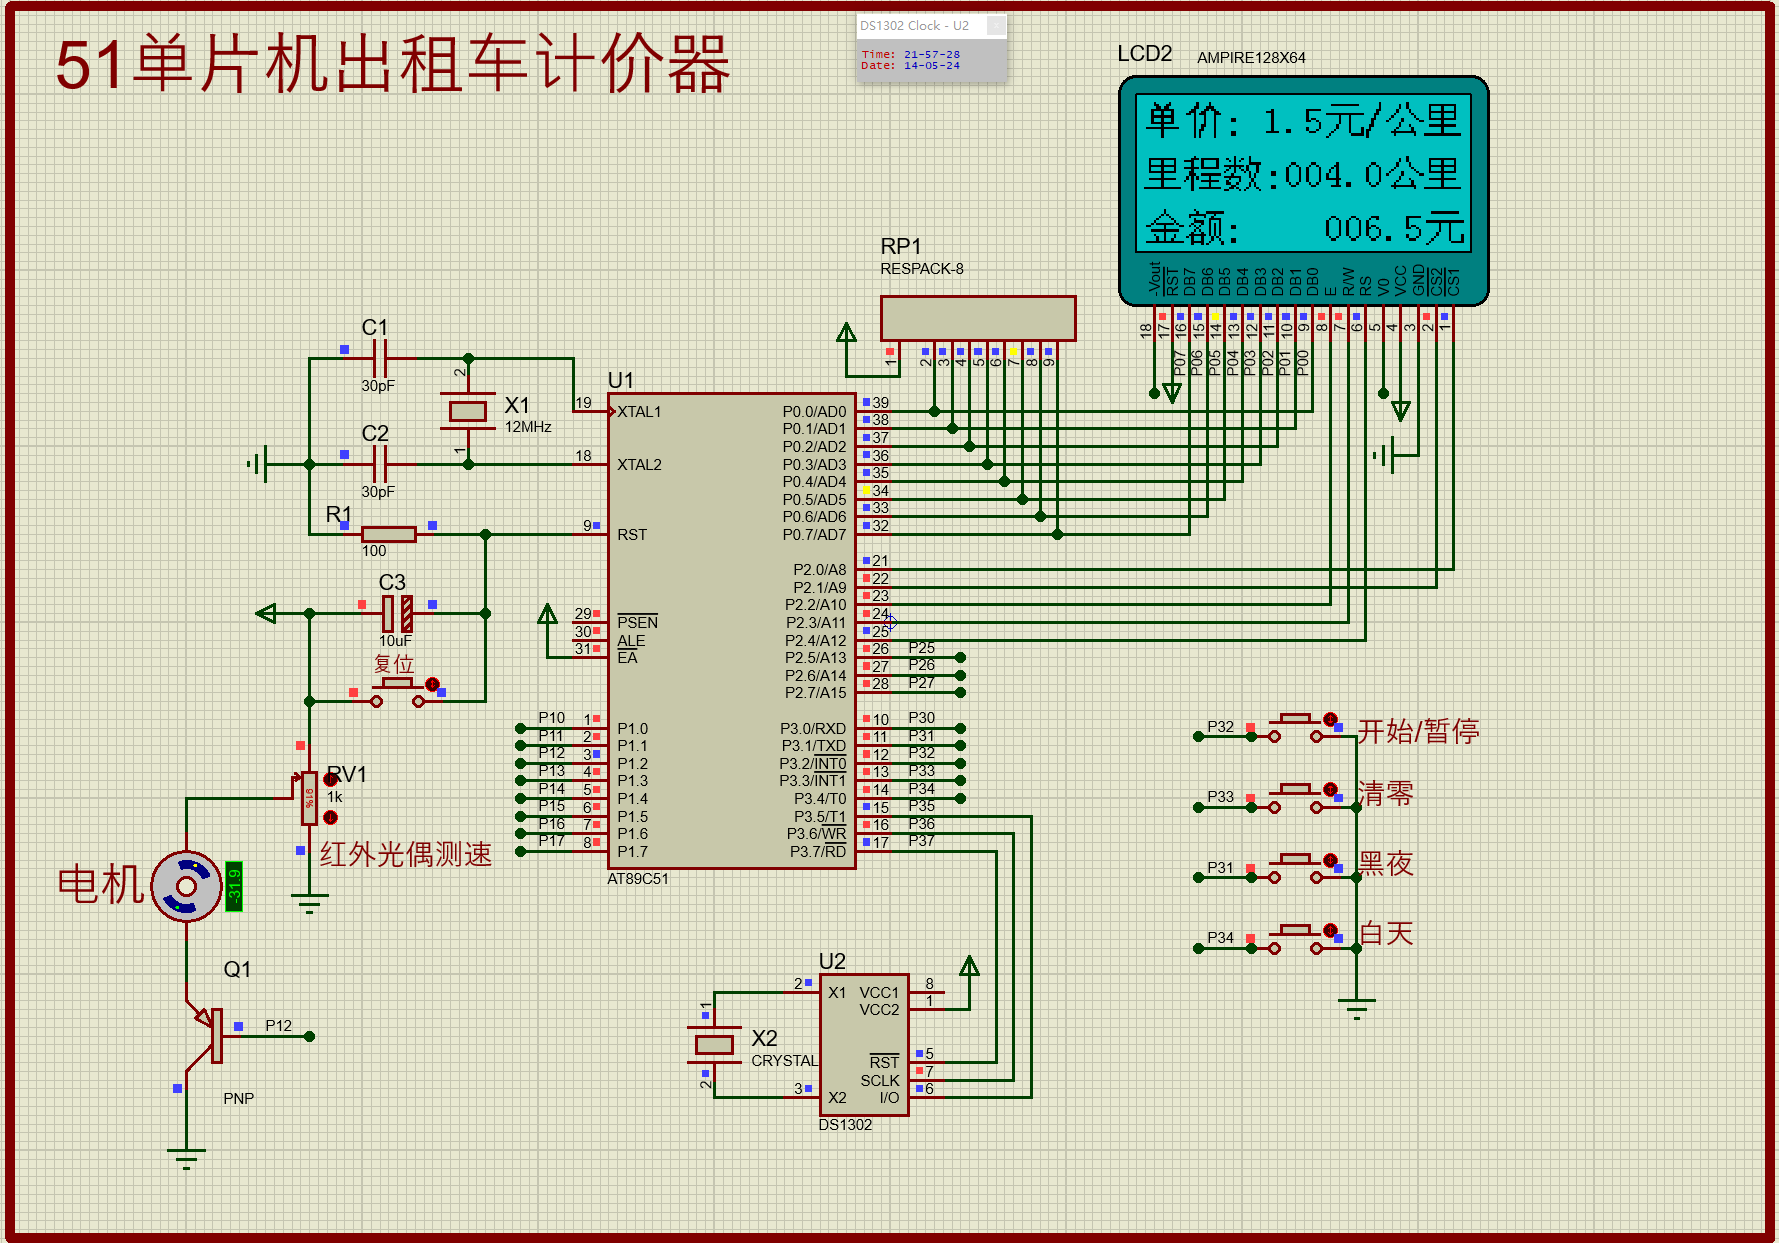Select the 电机 motor symbol

point(186,886)
